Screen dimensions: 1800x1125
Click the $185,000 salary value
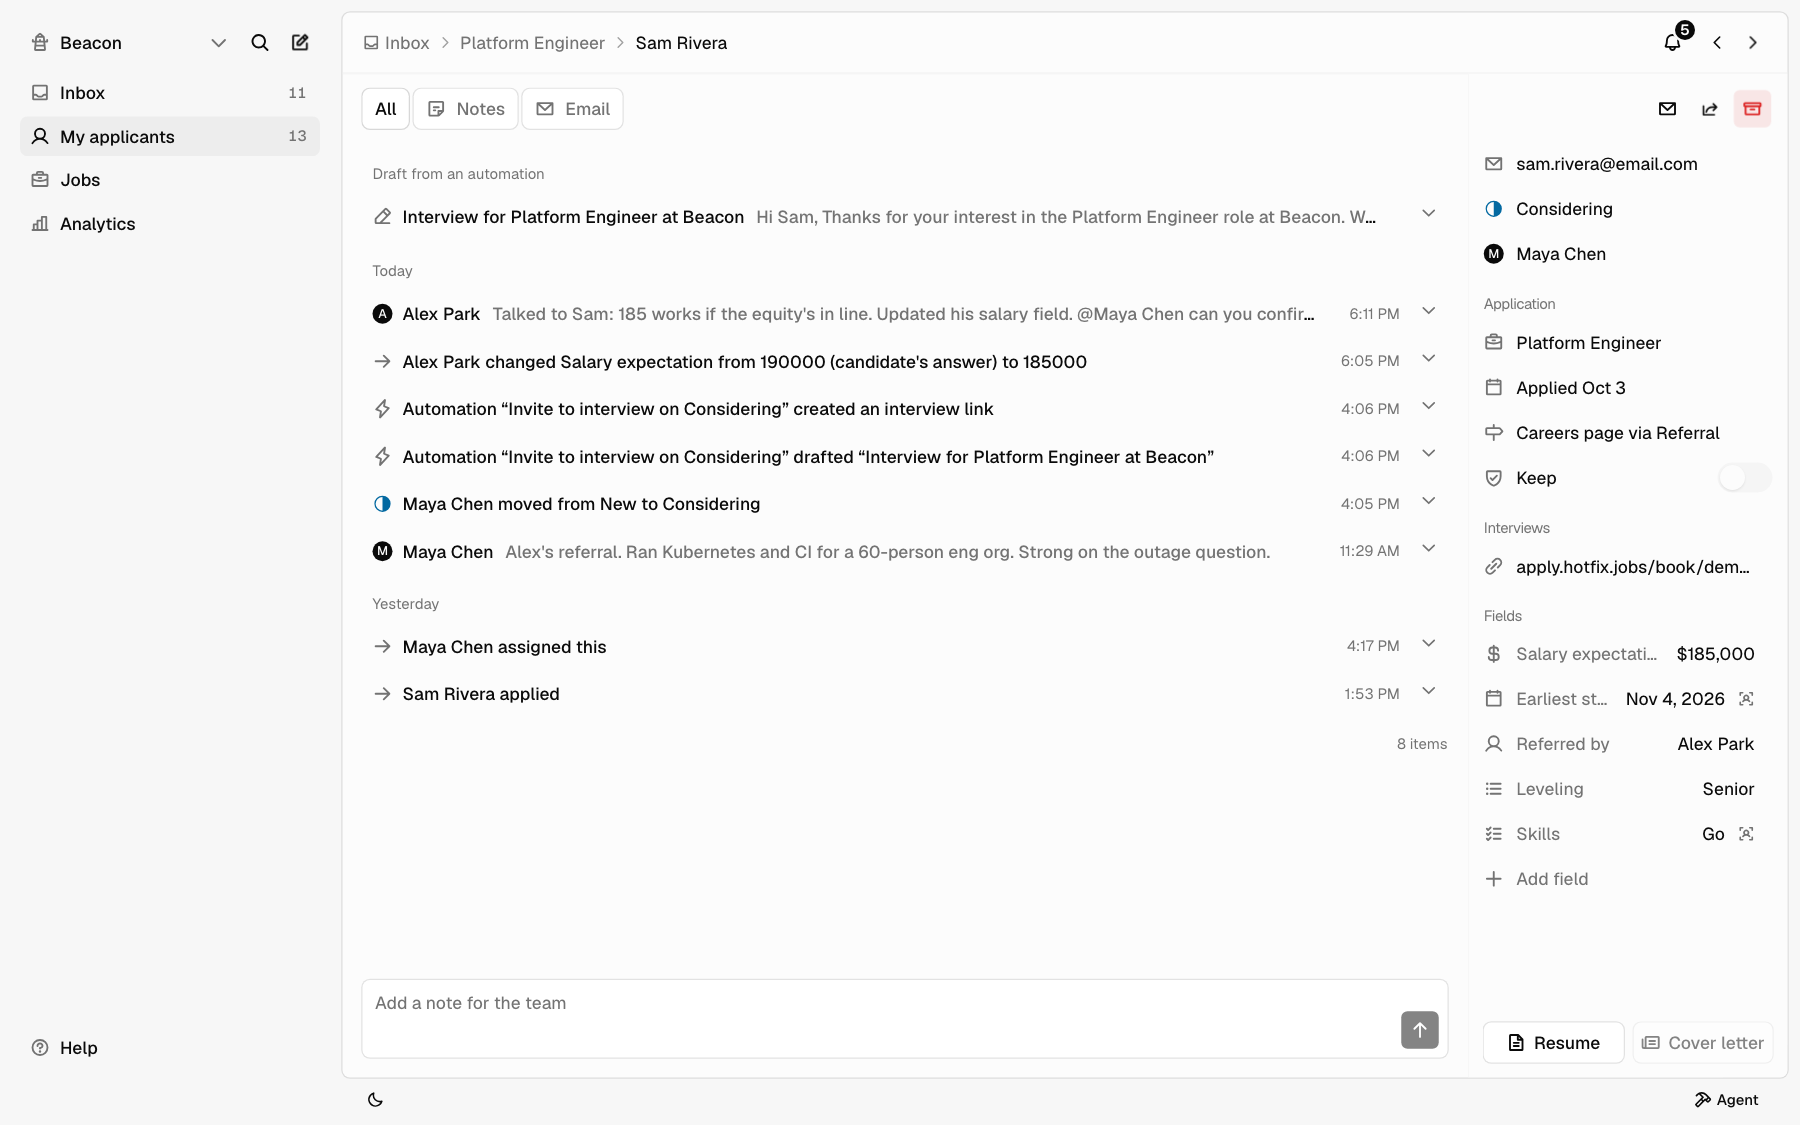1716,654
